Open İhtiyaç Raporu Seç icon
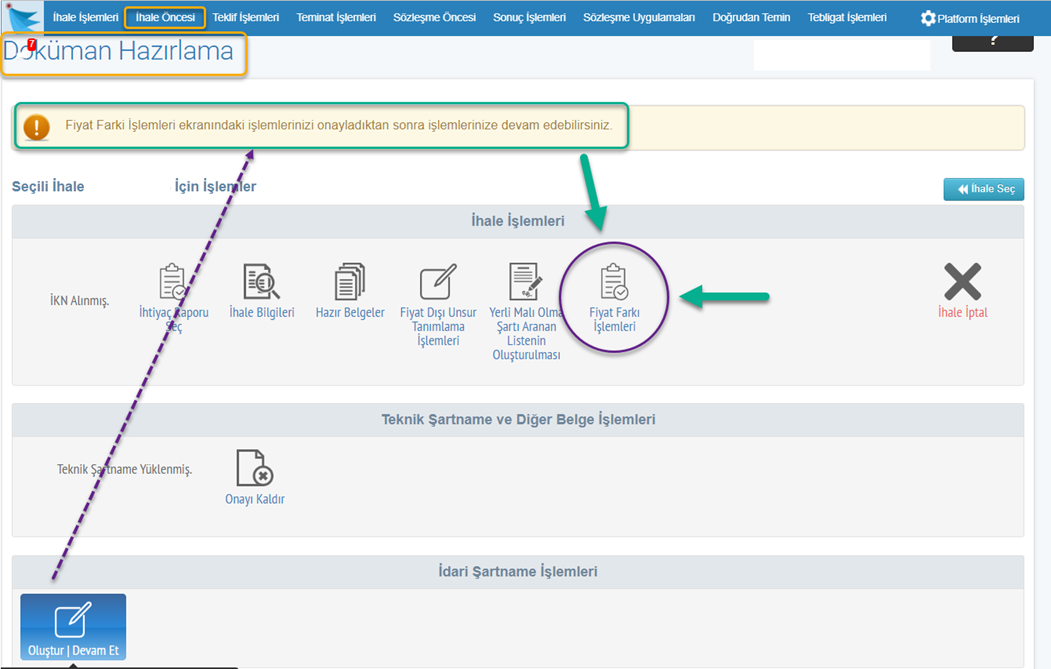Image resolution: width=1051 pixels, height=669 pixels. click(x=173, y=283)
